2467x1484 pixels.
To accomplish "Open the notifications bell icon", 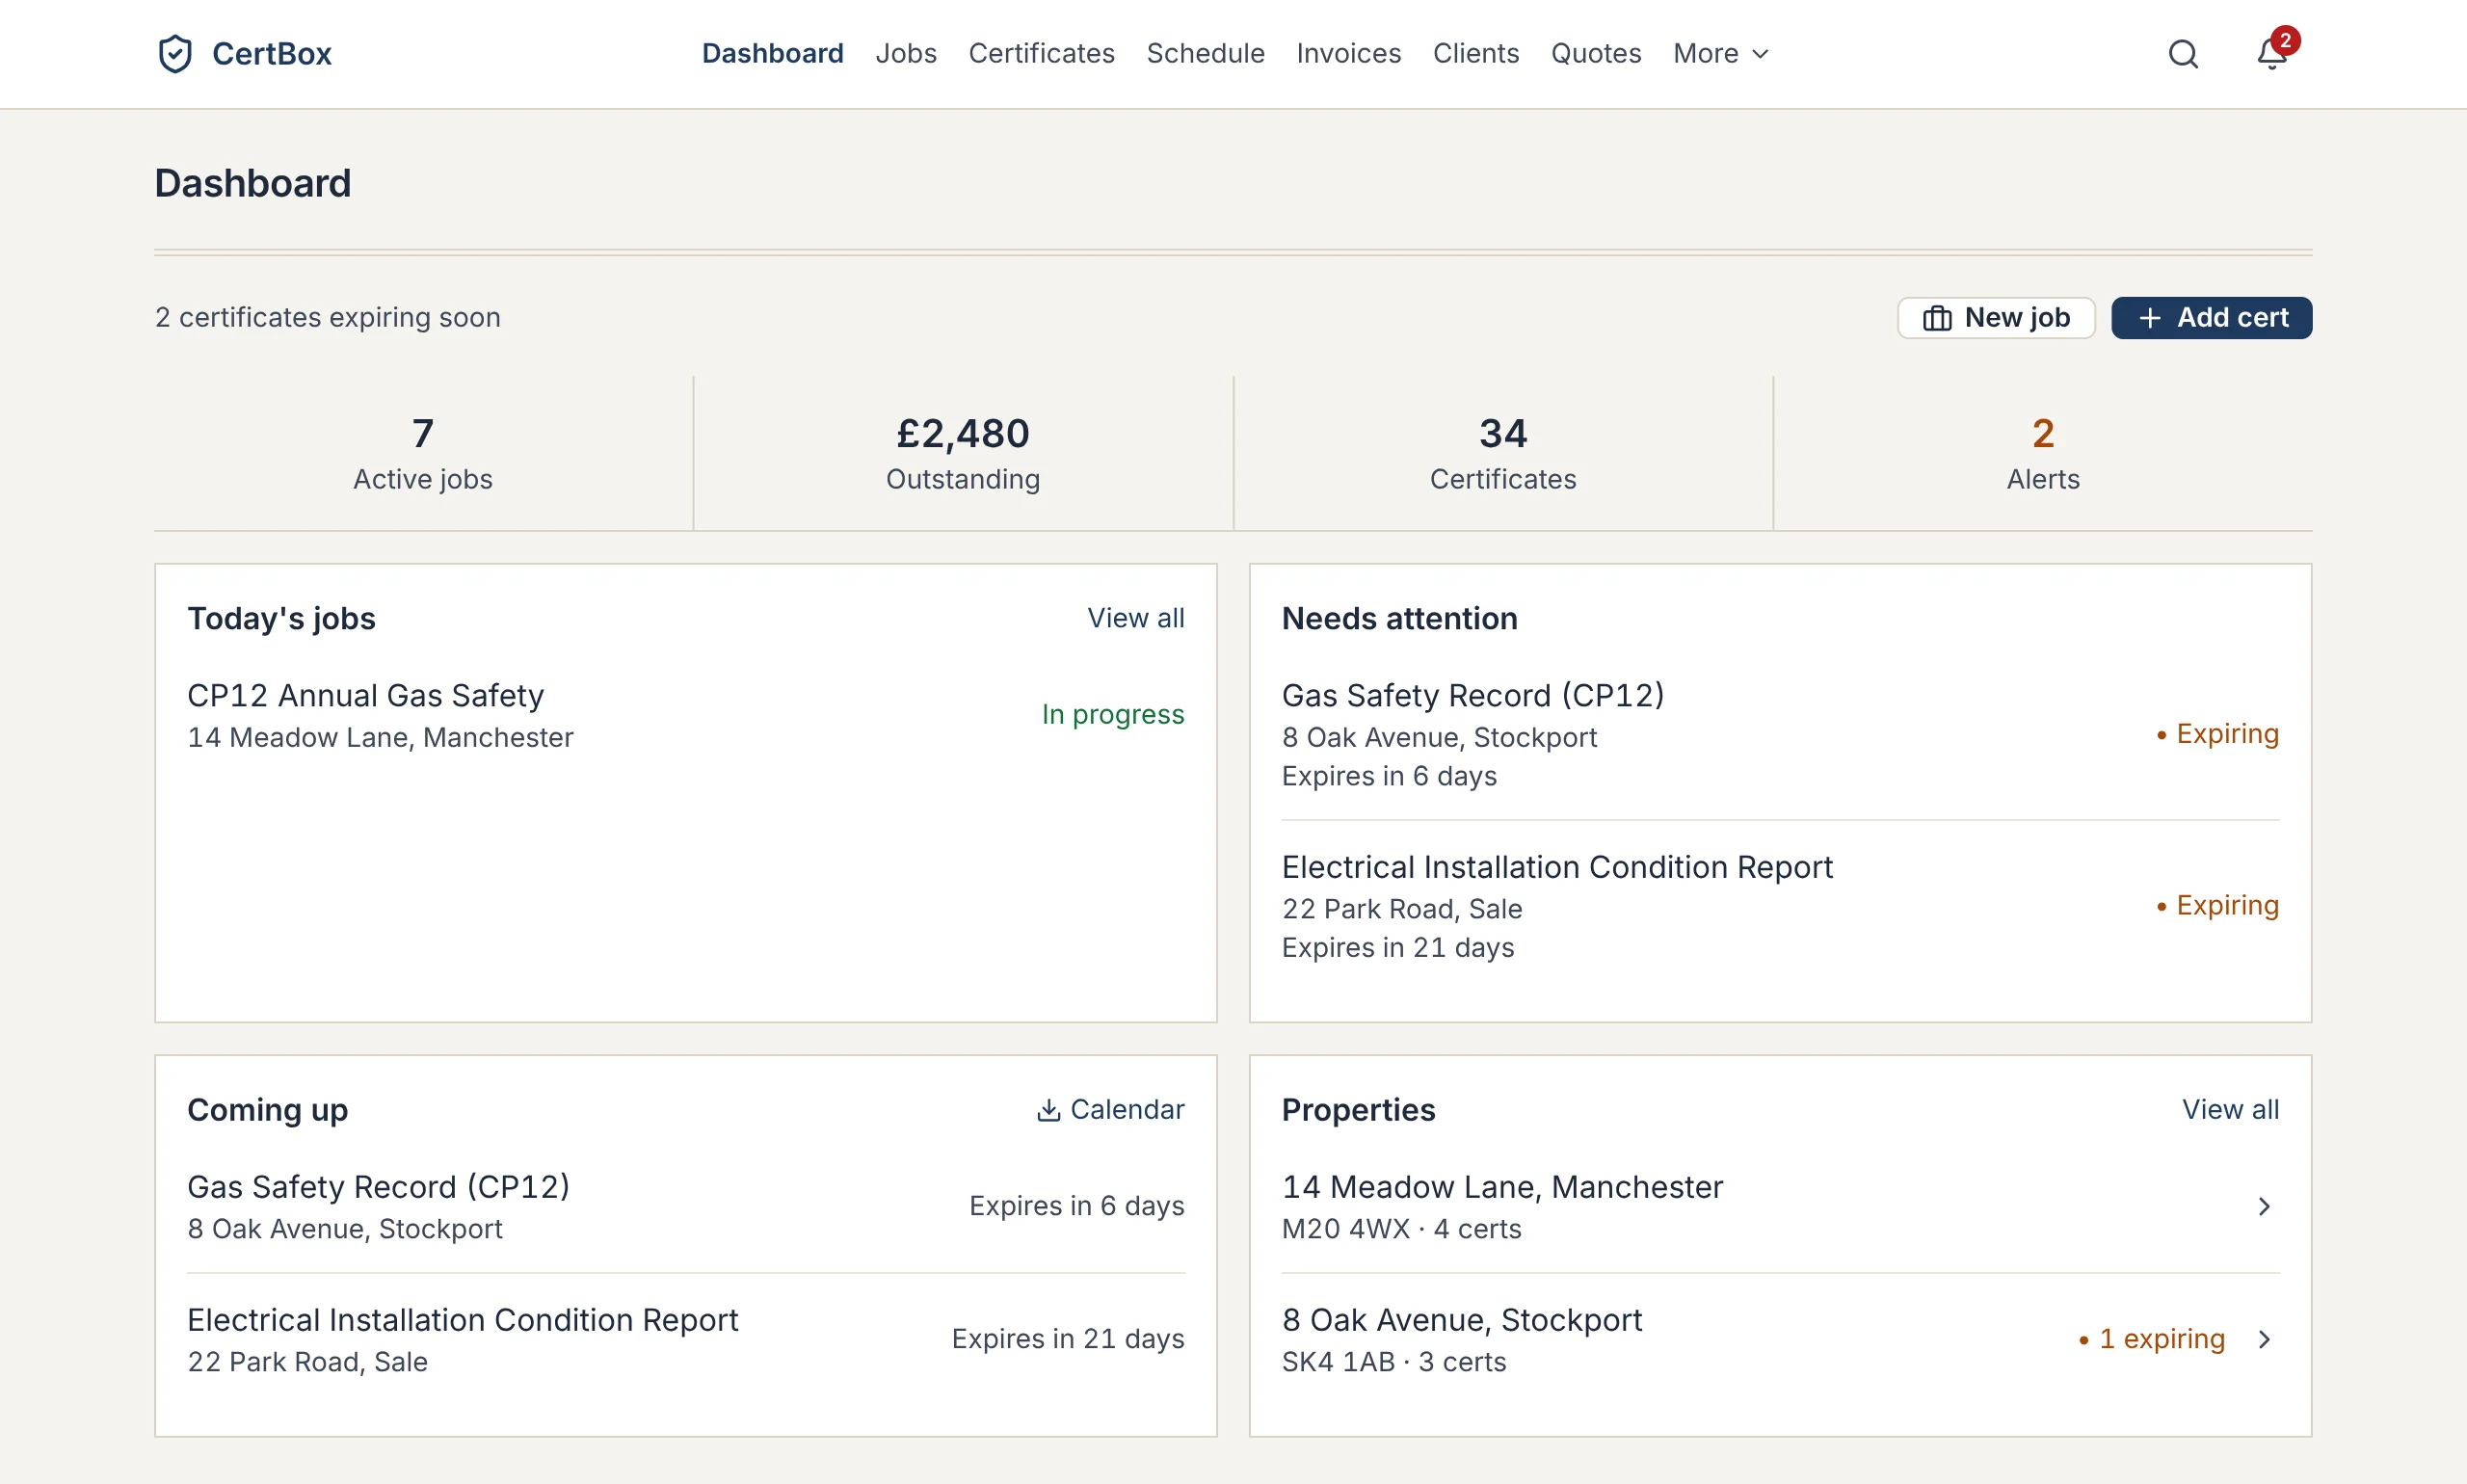I will [x=2271, y=54].
